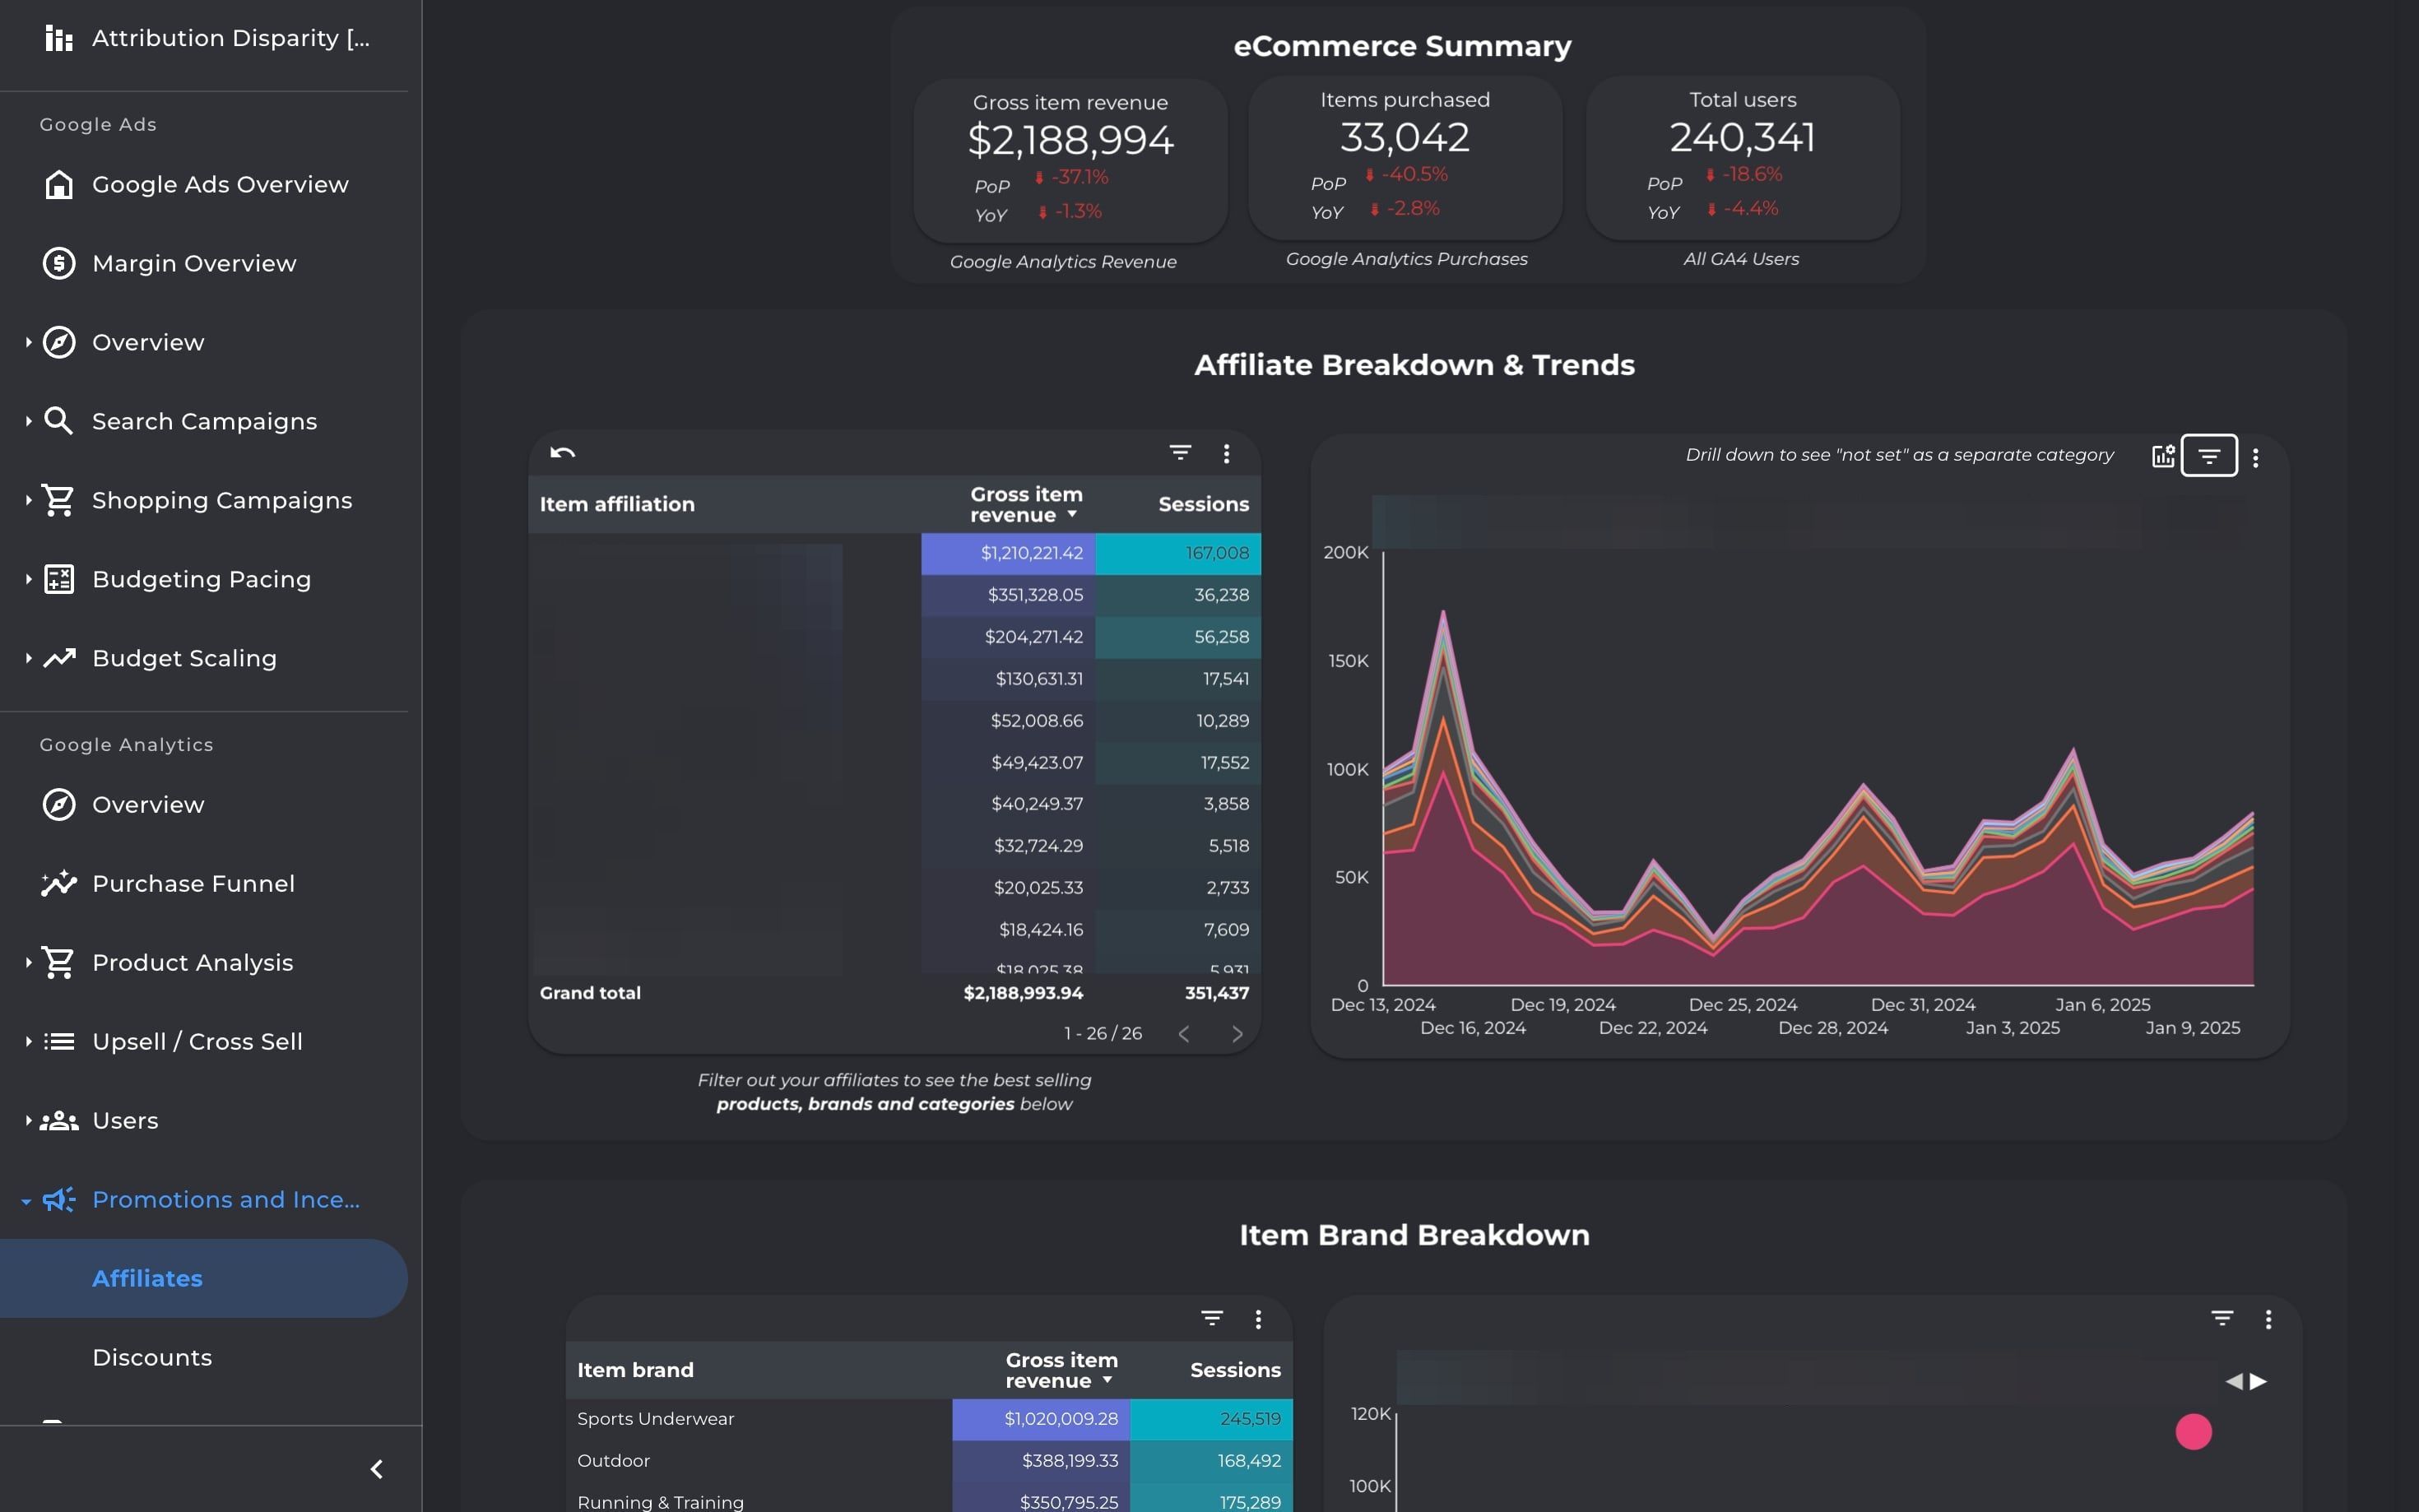Expand the Shopping Campaigns tree arrow
The width and height of the screenshot is (2419, 1512).
(28, 500)
